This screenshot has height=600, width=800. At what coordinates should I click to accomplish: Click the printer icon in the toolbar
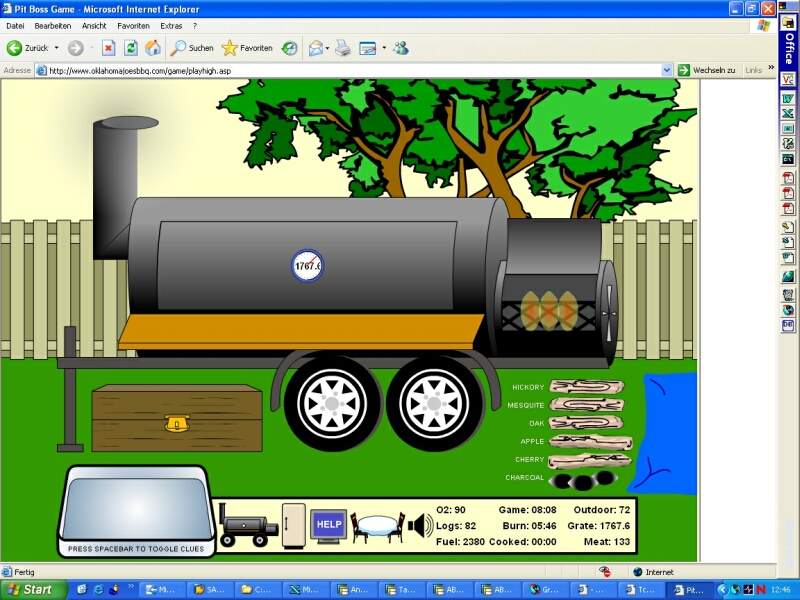click(x=343, y=48)
